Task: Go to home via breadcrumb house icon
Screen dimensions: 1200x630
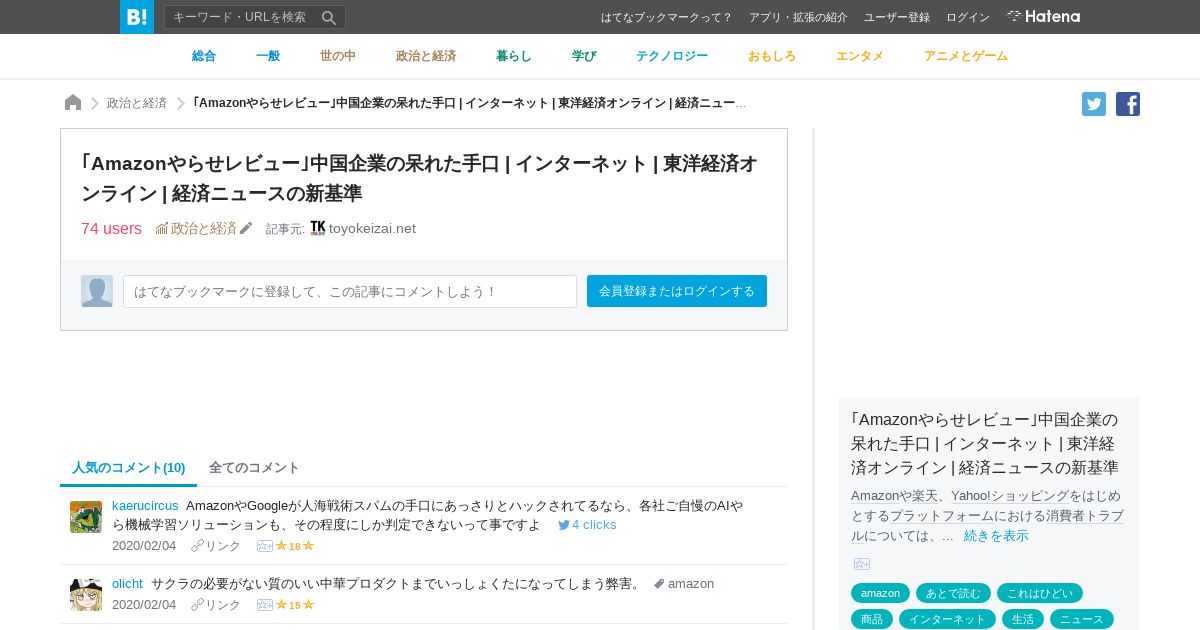Action: point(73,103)
